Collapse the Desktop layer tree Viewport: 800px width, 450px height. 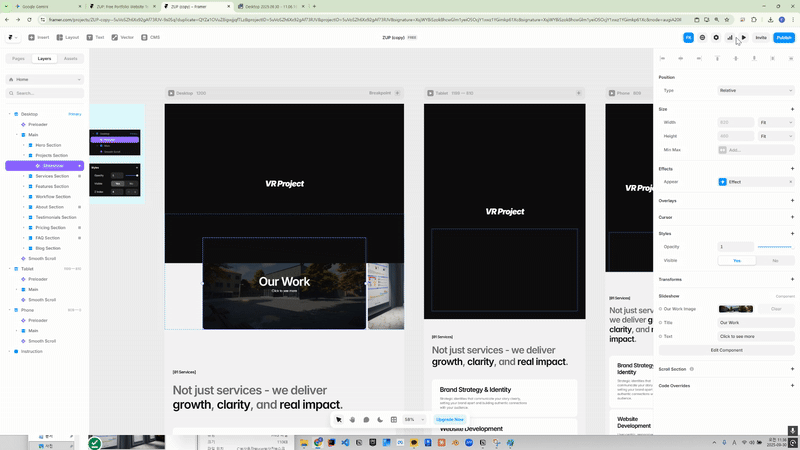(10, 114)
